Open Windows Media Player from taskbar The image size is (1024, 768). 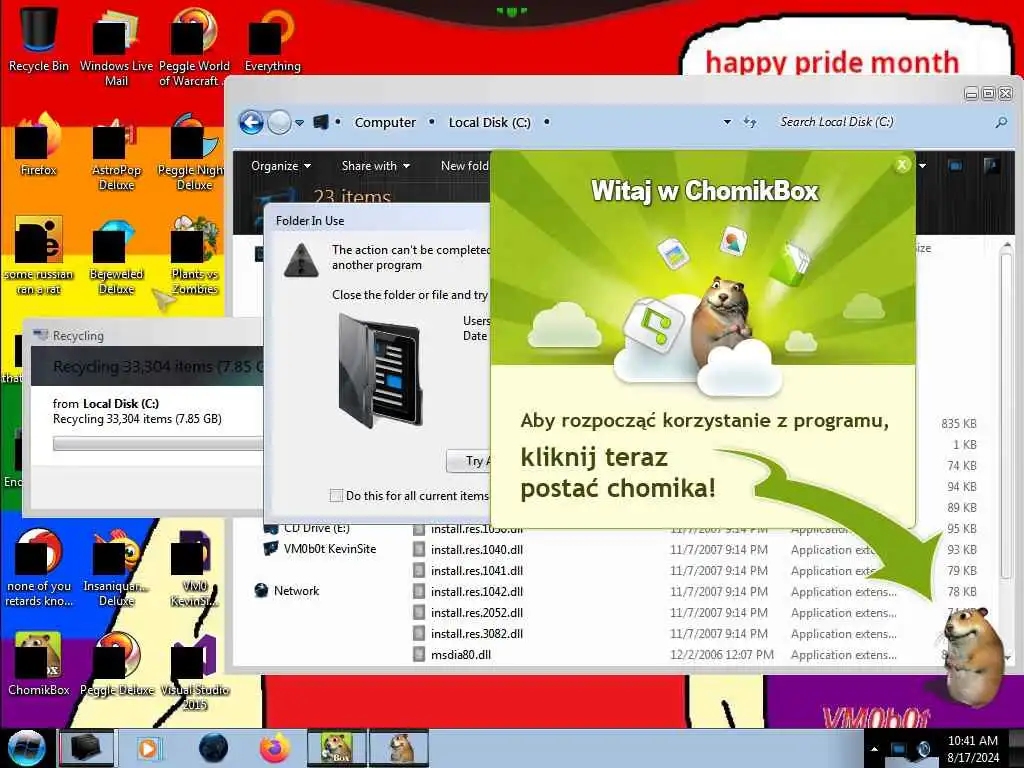[x=149, y=748]
